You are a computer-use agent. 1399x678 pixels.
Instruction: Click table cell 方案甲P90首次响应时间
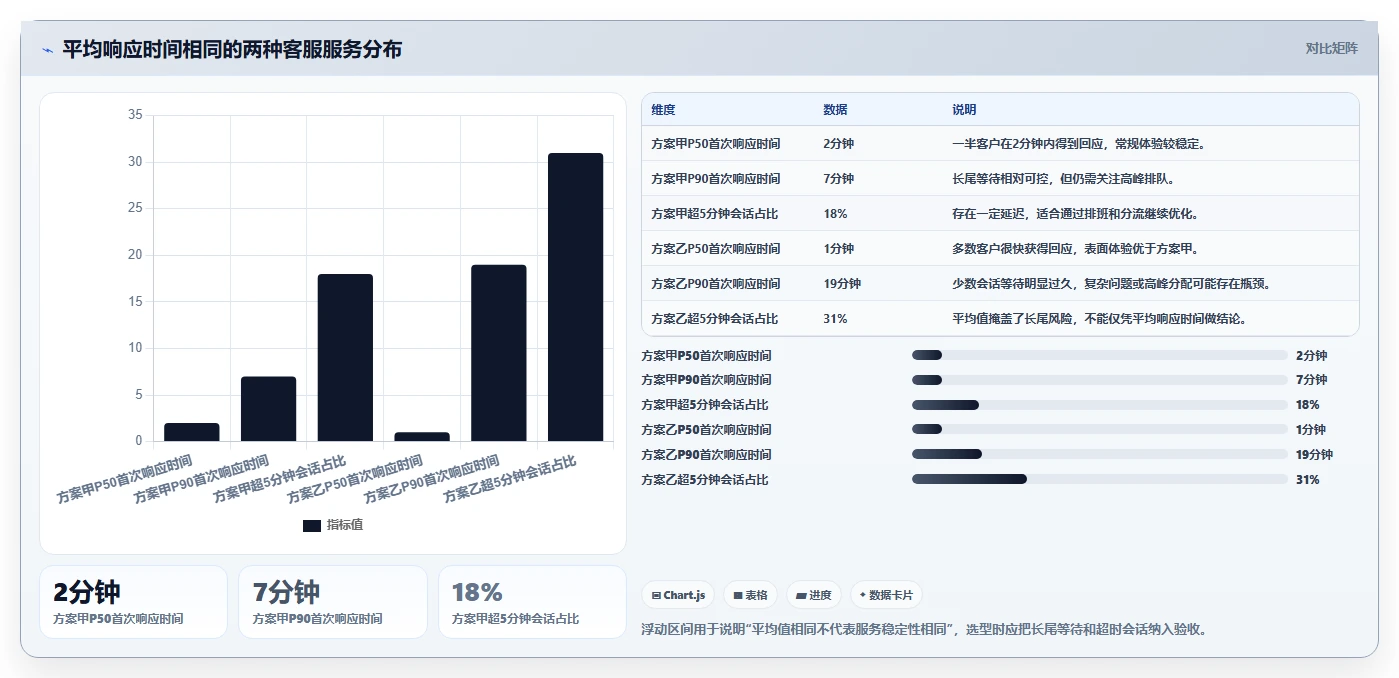point(716,179)
